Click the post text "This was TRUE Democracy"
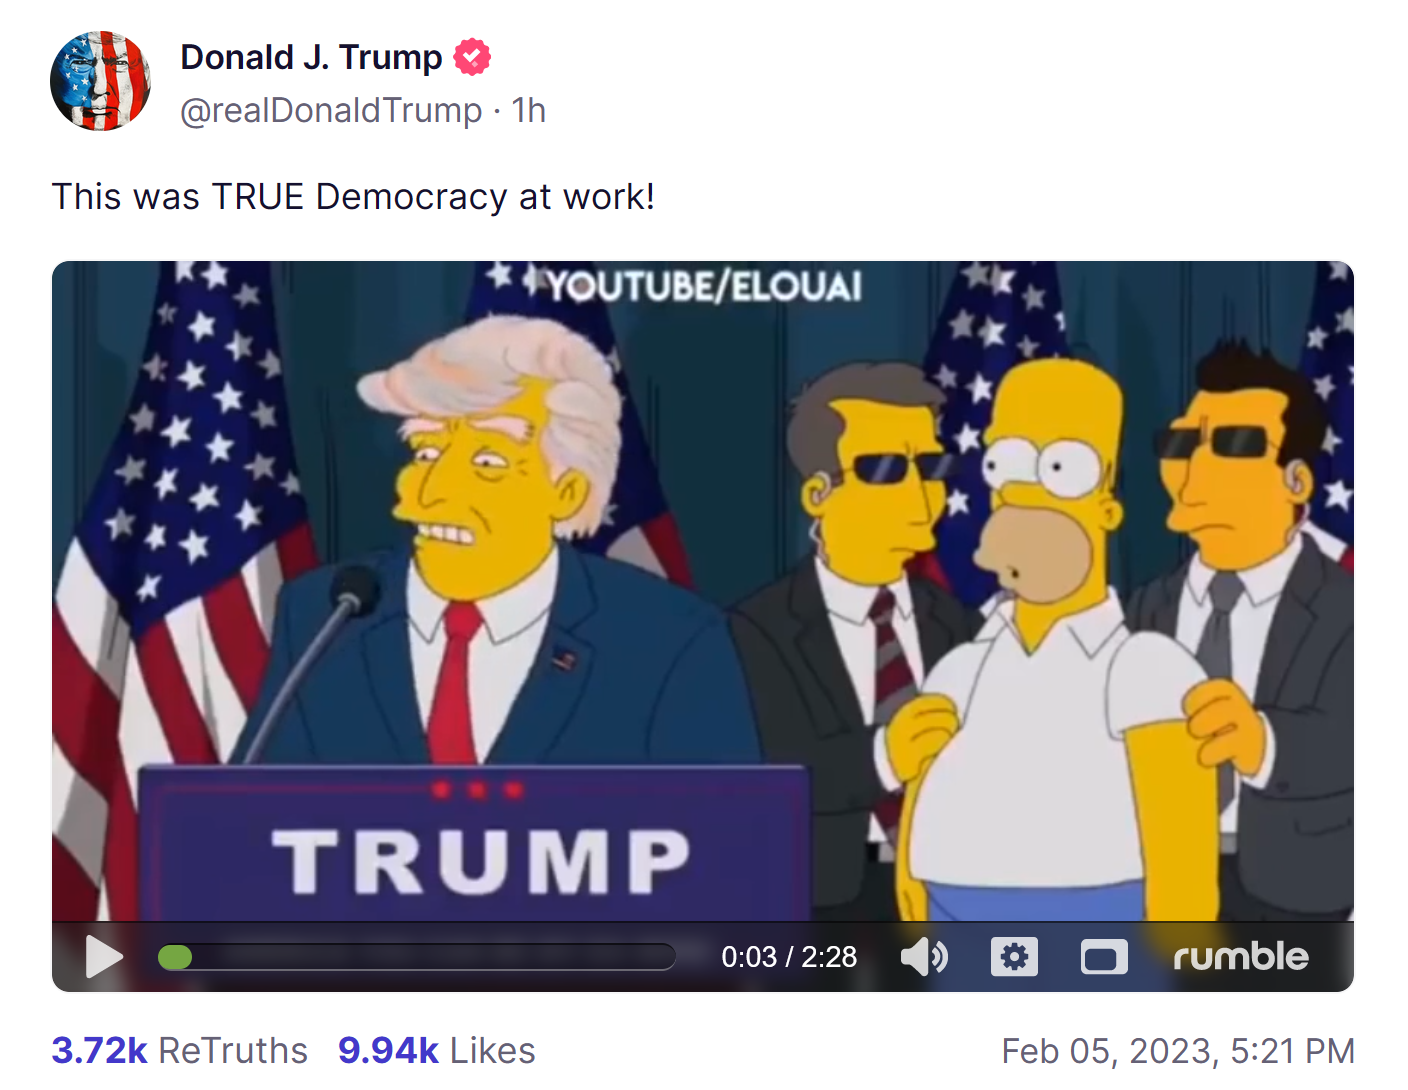Screen dimensions: 1408x1090 [279, 197]
